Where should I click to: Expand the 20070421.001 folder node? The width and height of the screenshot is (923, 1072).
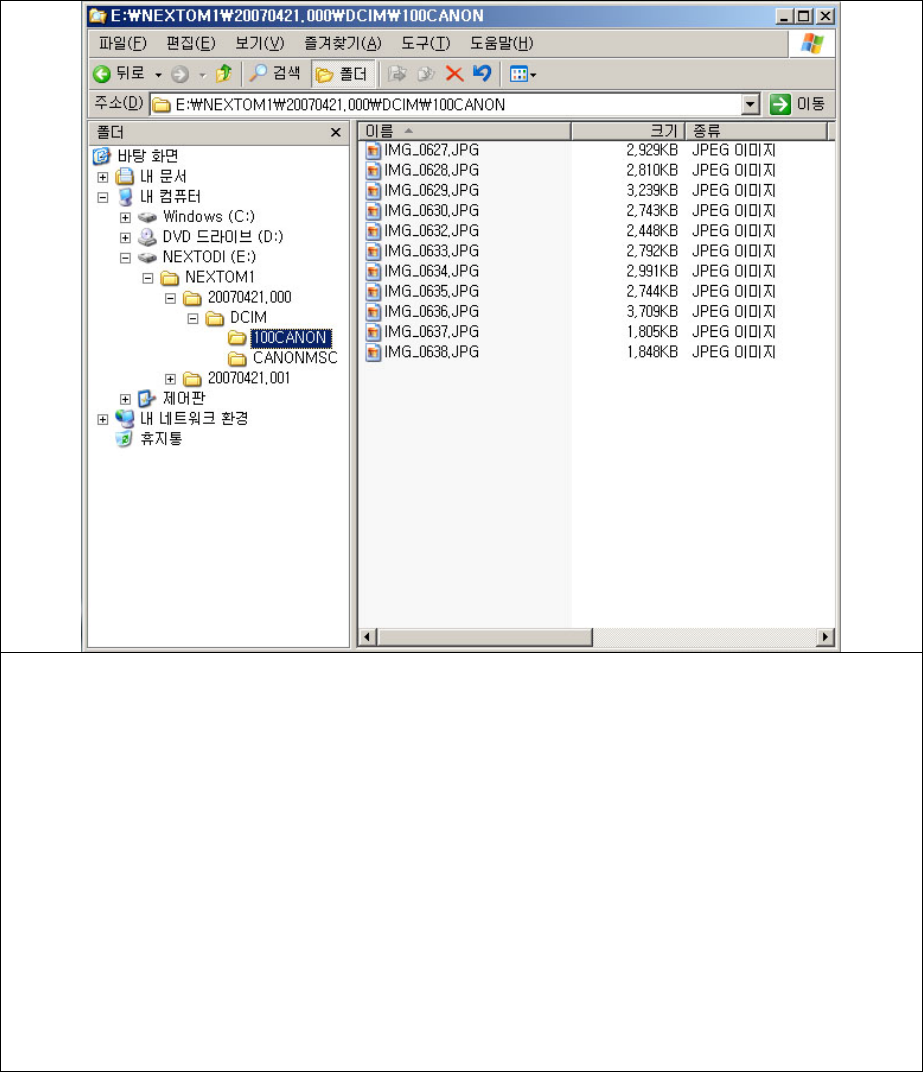170,379
